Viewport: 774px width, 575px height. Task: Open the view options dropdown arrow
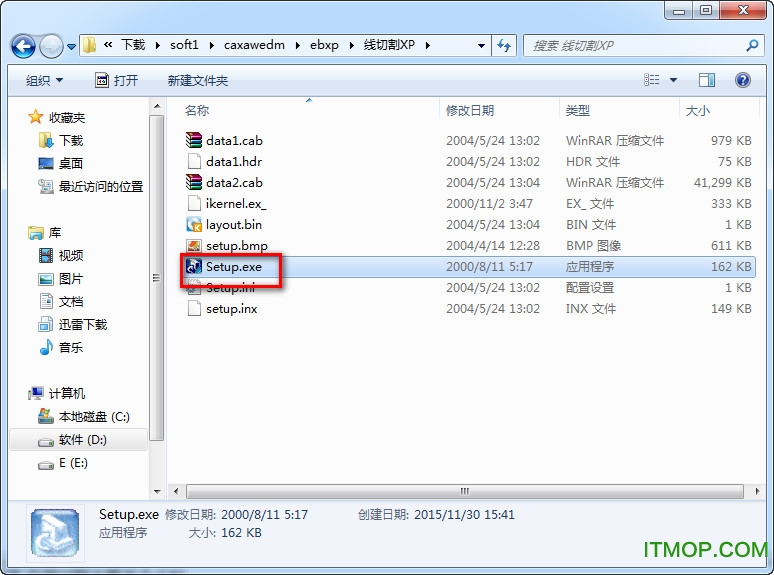[x=673, y=80]
